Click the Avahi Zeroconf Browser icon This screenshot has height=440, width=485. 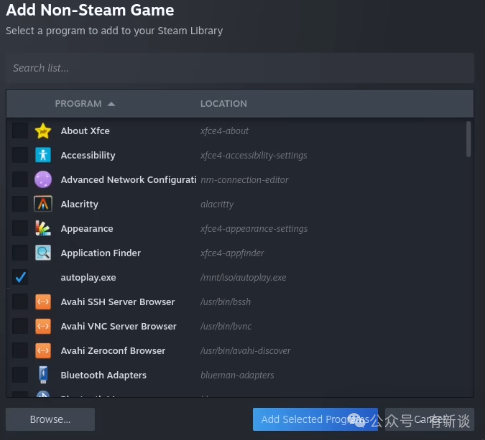(x=43, y=350)
